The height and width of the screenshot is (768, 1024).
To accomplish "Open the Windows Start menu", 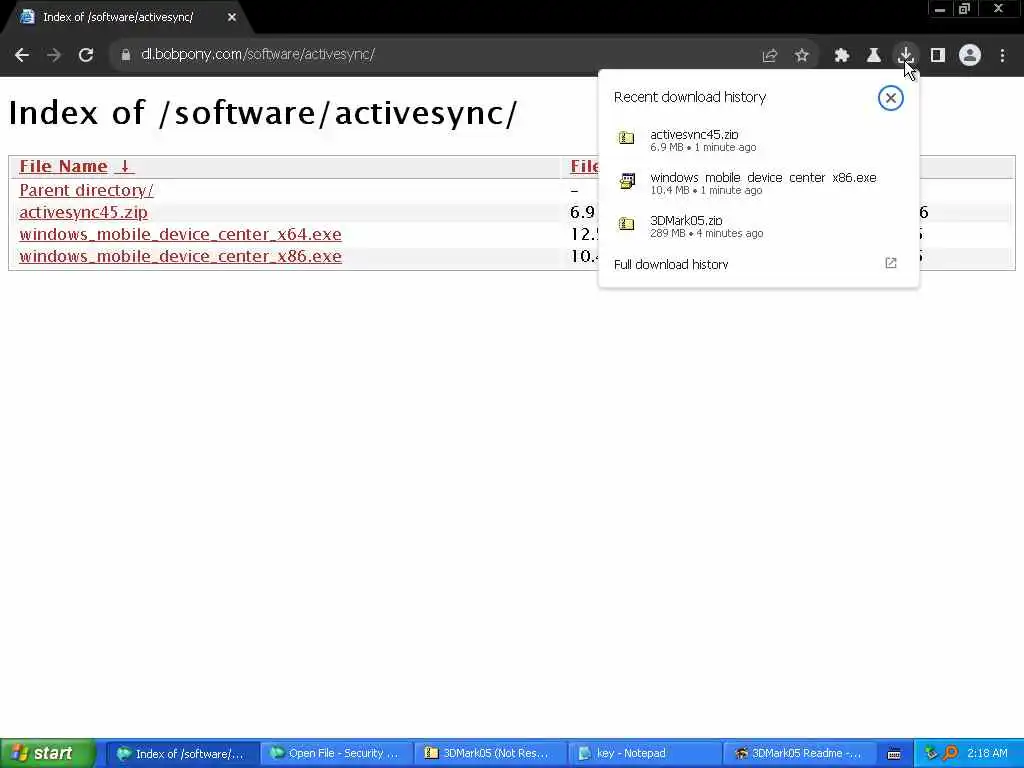I will click(47, 753).
